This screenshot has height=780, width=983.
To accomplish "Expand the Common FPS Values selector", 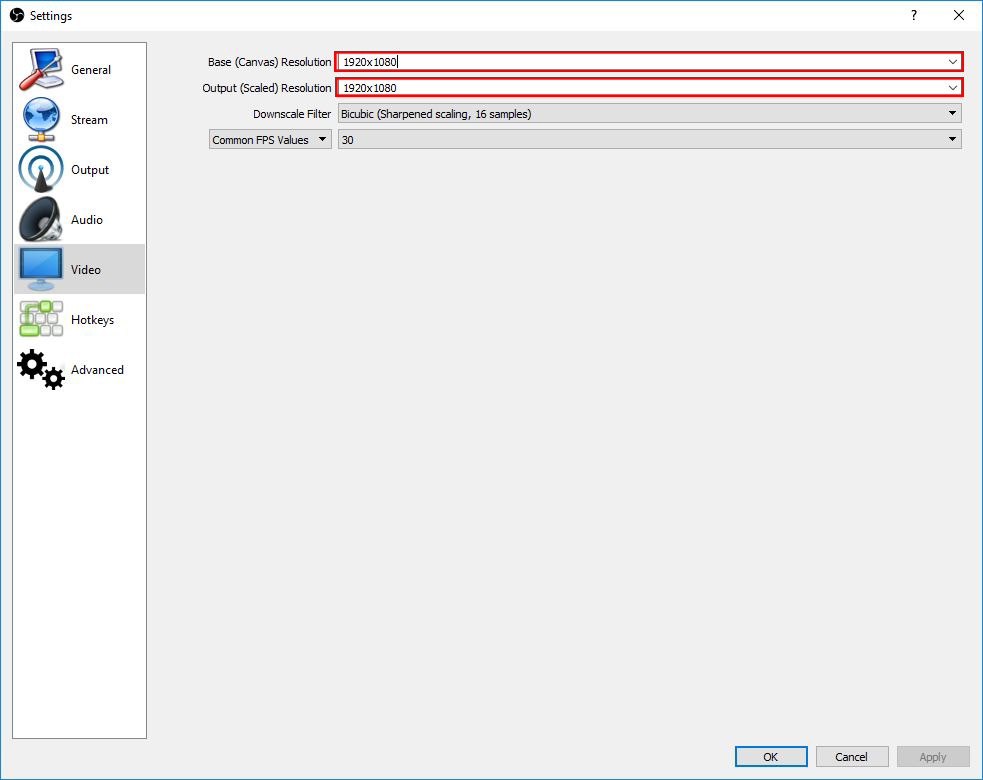I will [x=323, y=139].
